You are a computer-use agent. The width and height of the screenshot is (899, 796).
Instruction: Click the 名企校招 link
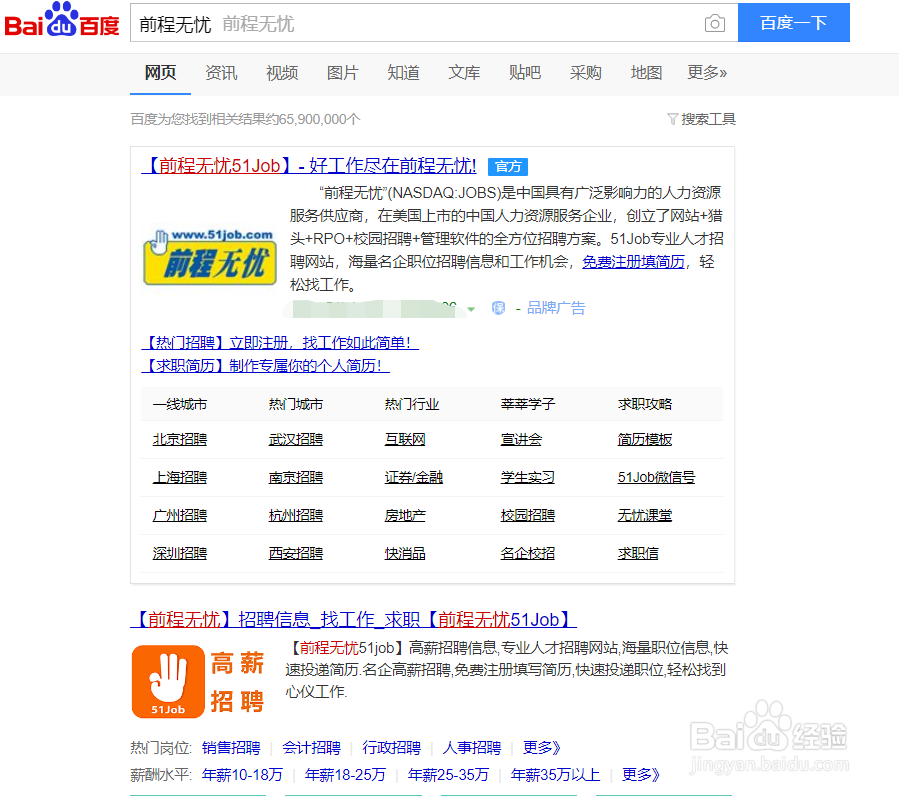pos(527,553)
